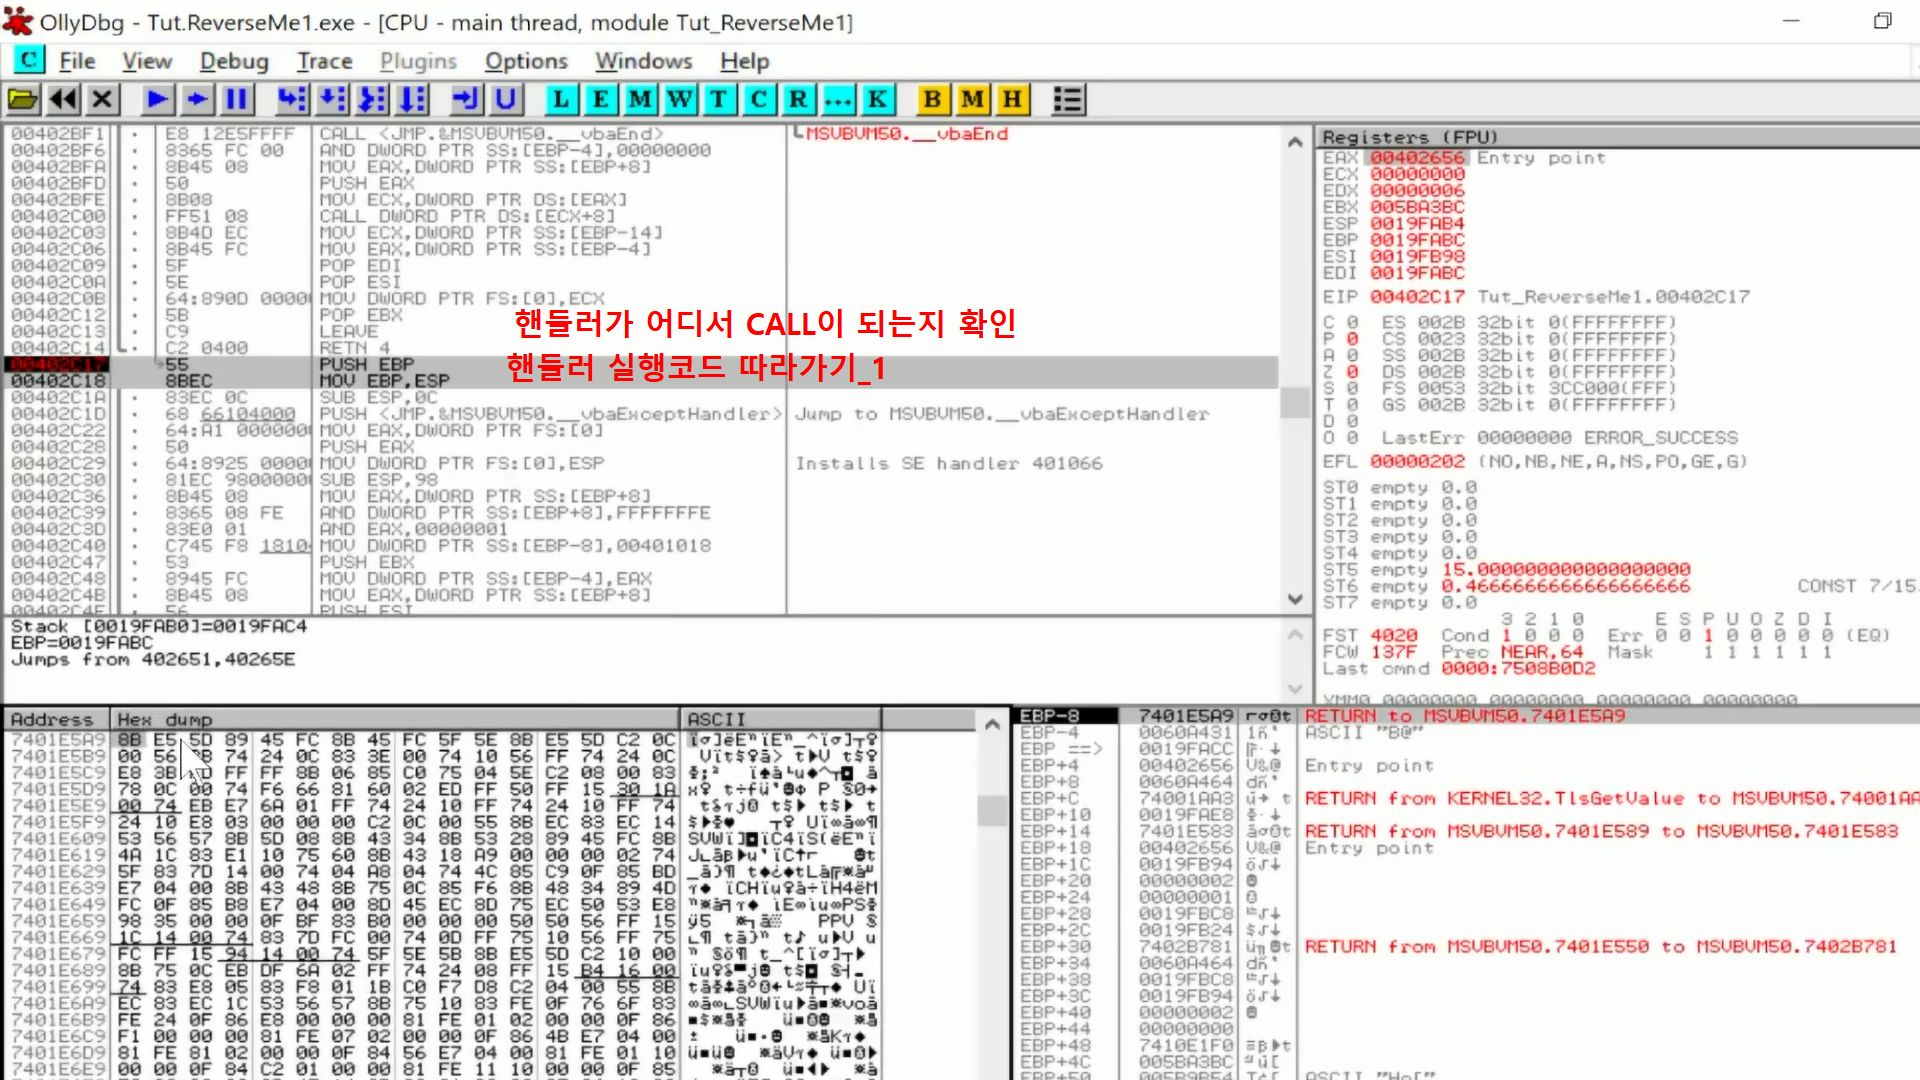Pause execution with the pause icon
The width and height of the screenshot is (1920, 1080).
(x=237, y=99)
